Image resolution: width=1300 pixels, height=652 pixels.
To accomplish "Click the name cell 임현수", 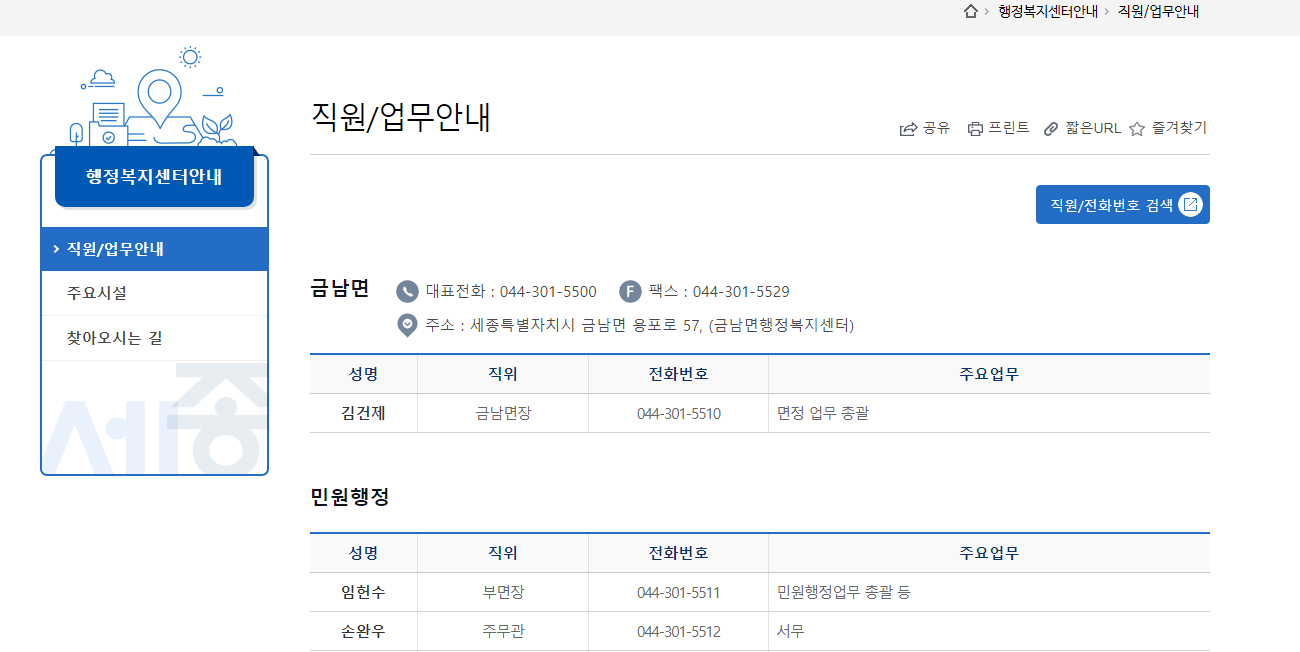I will click(x=363, y=592).
